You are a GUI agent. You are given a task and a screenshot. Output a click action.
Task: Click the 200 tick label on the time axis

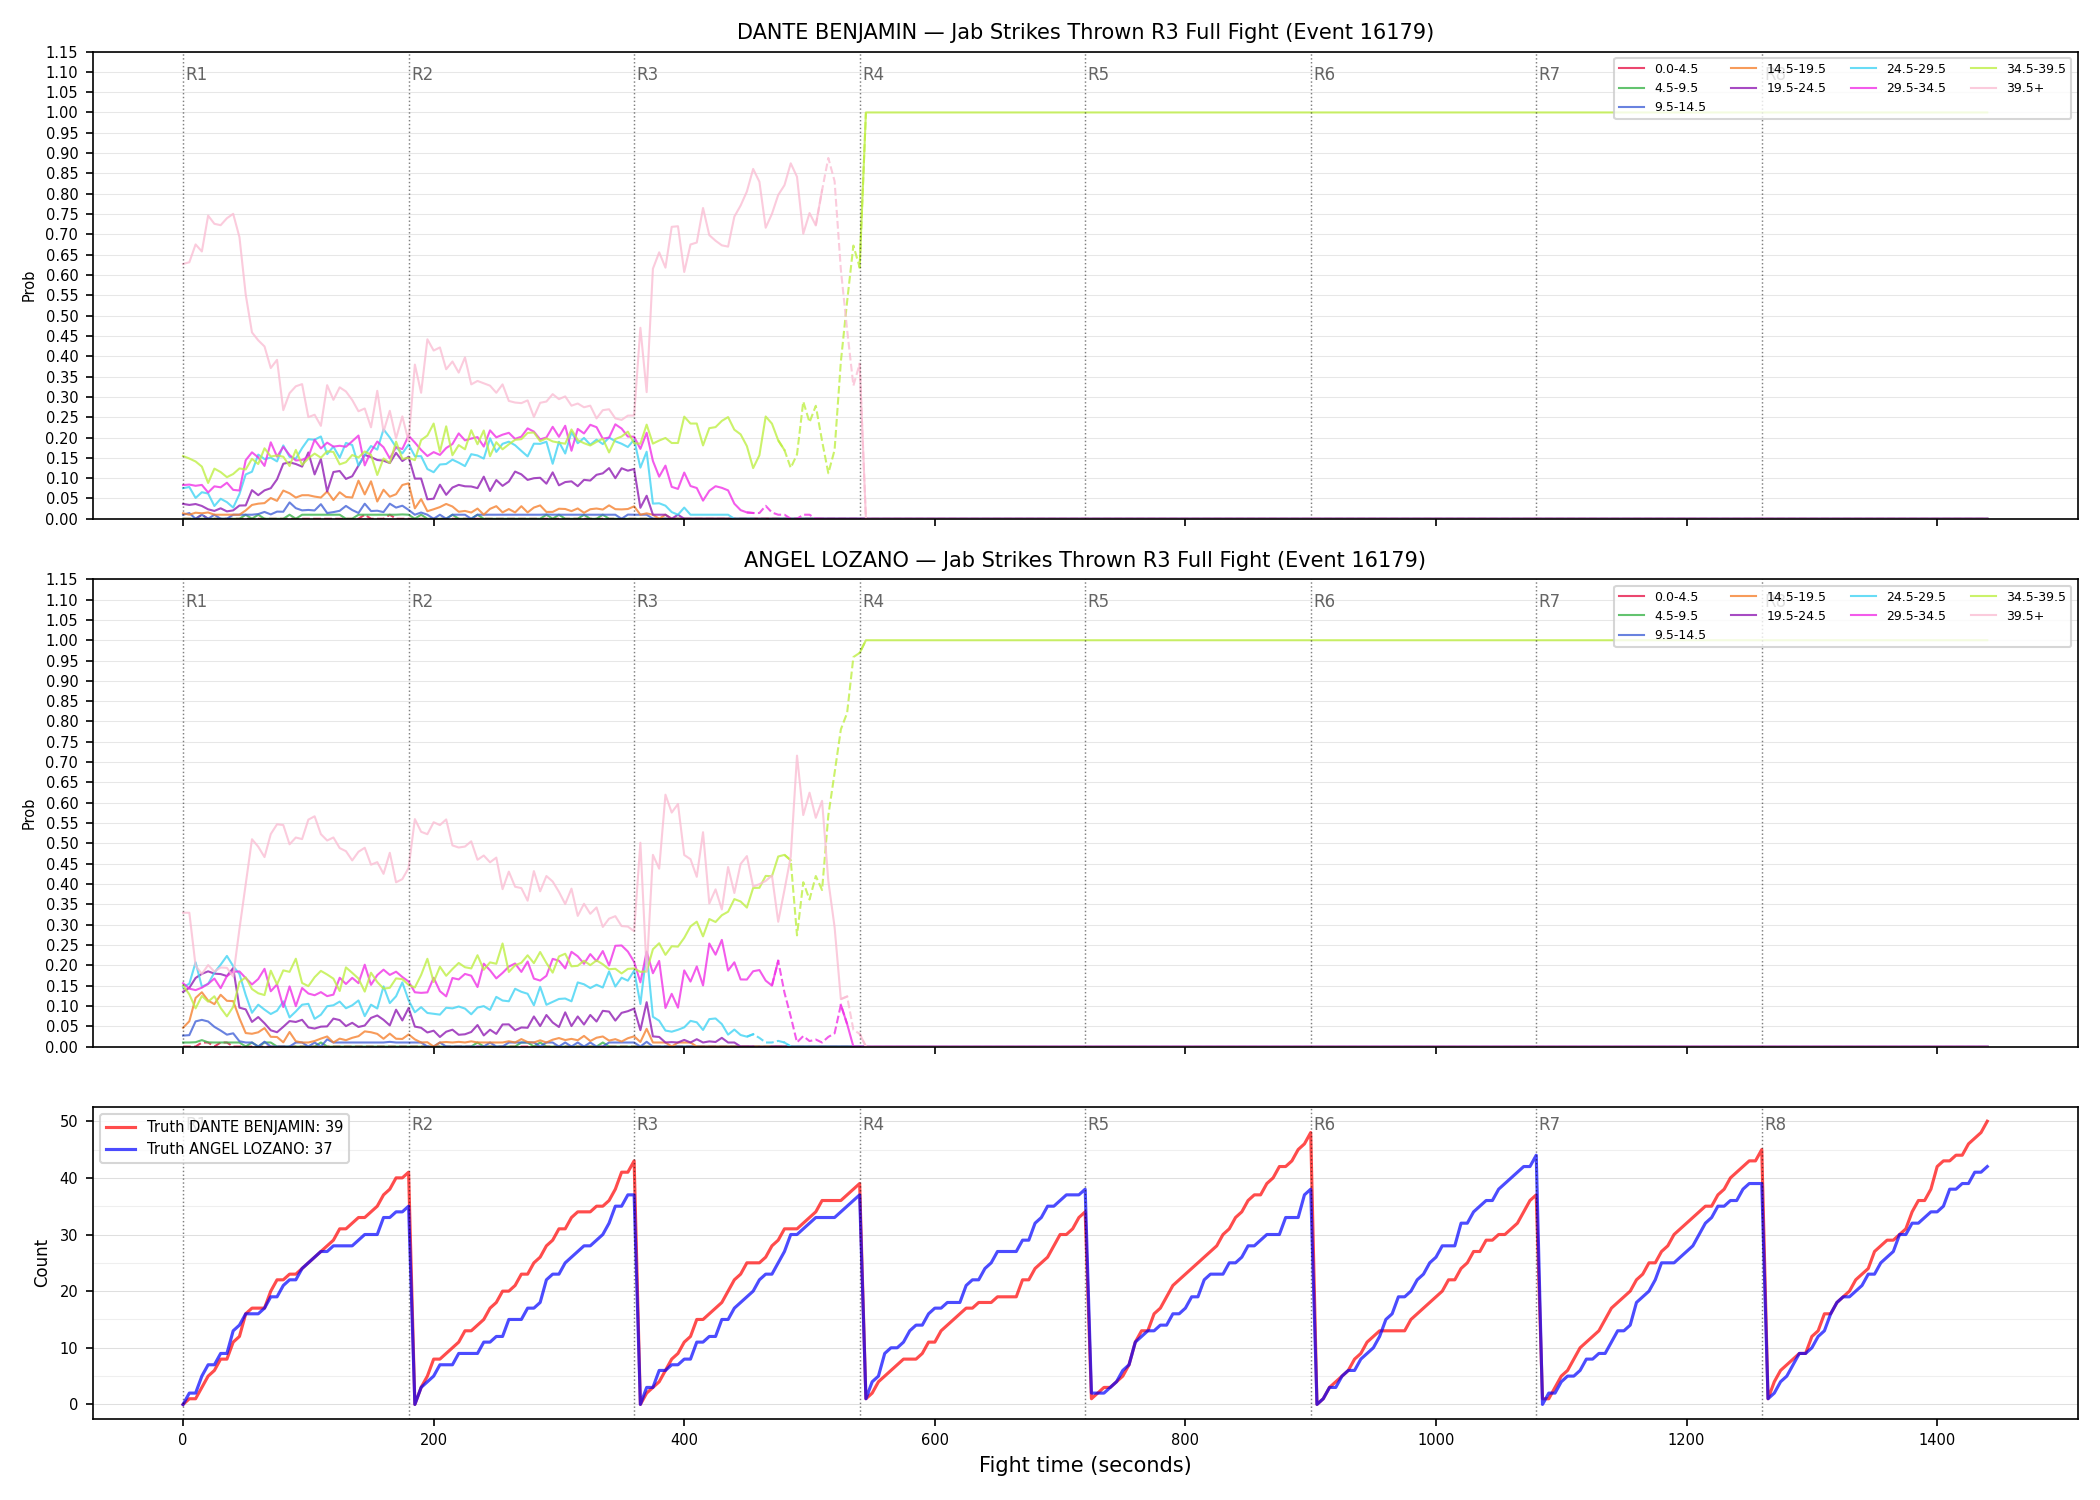(x=433, y=1439)
